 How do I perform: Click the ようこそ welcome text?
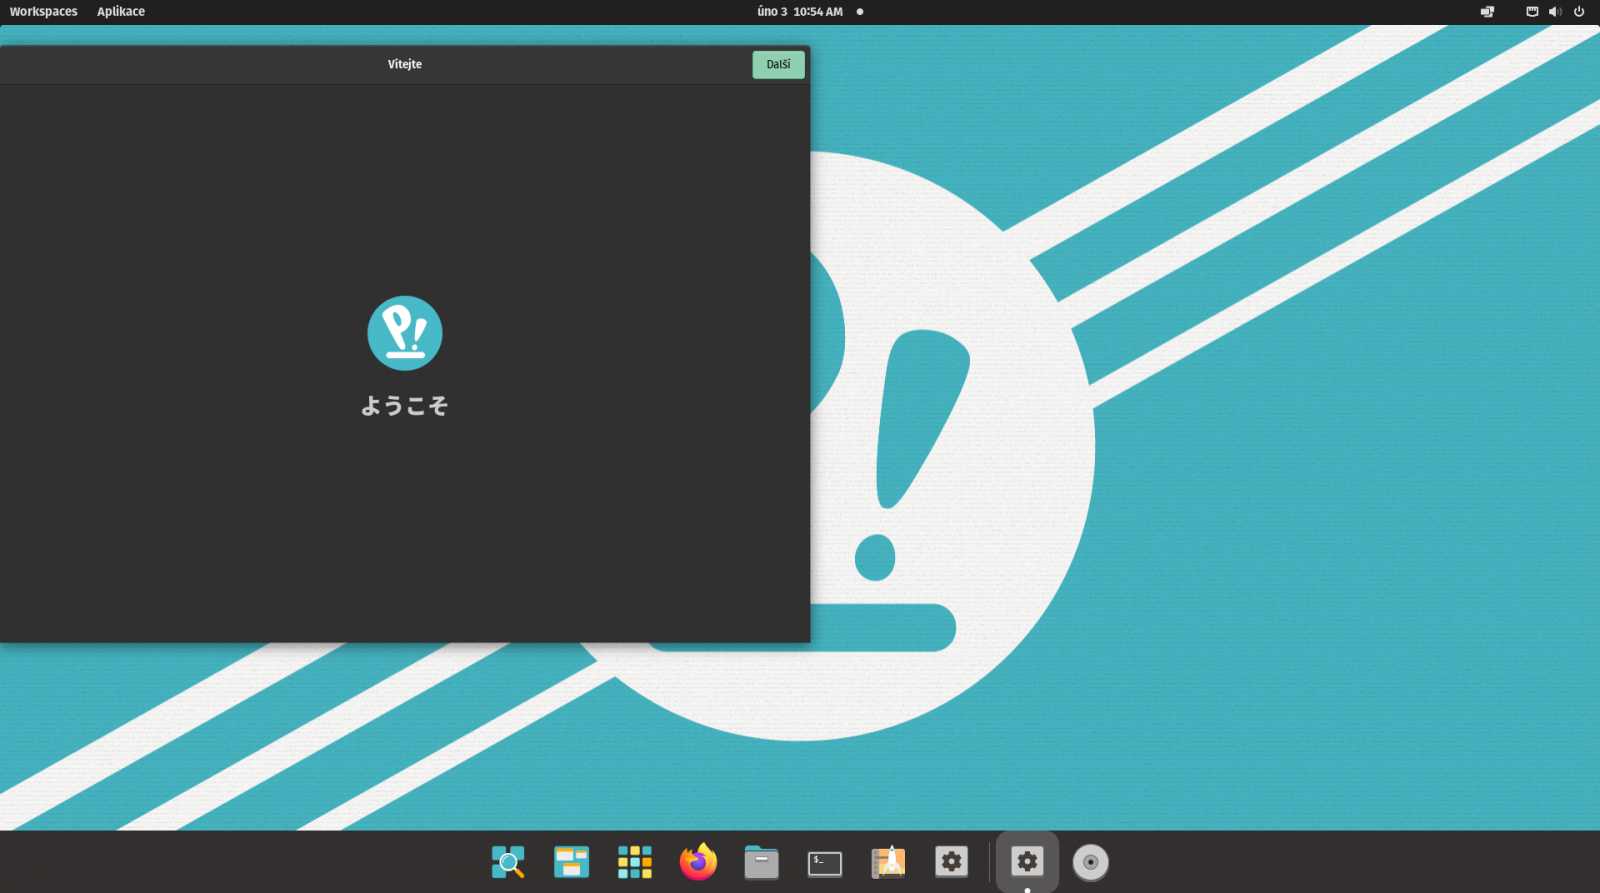[x=405, y=406]
